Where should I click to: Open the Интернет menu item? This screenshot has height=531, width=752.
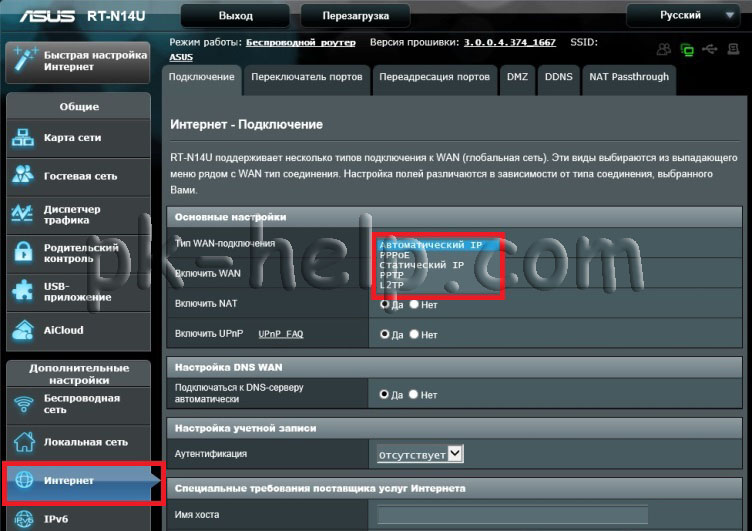[82, 480]
